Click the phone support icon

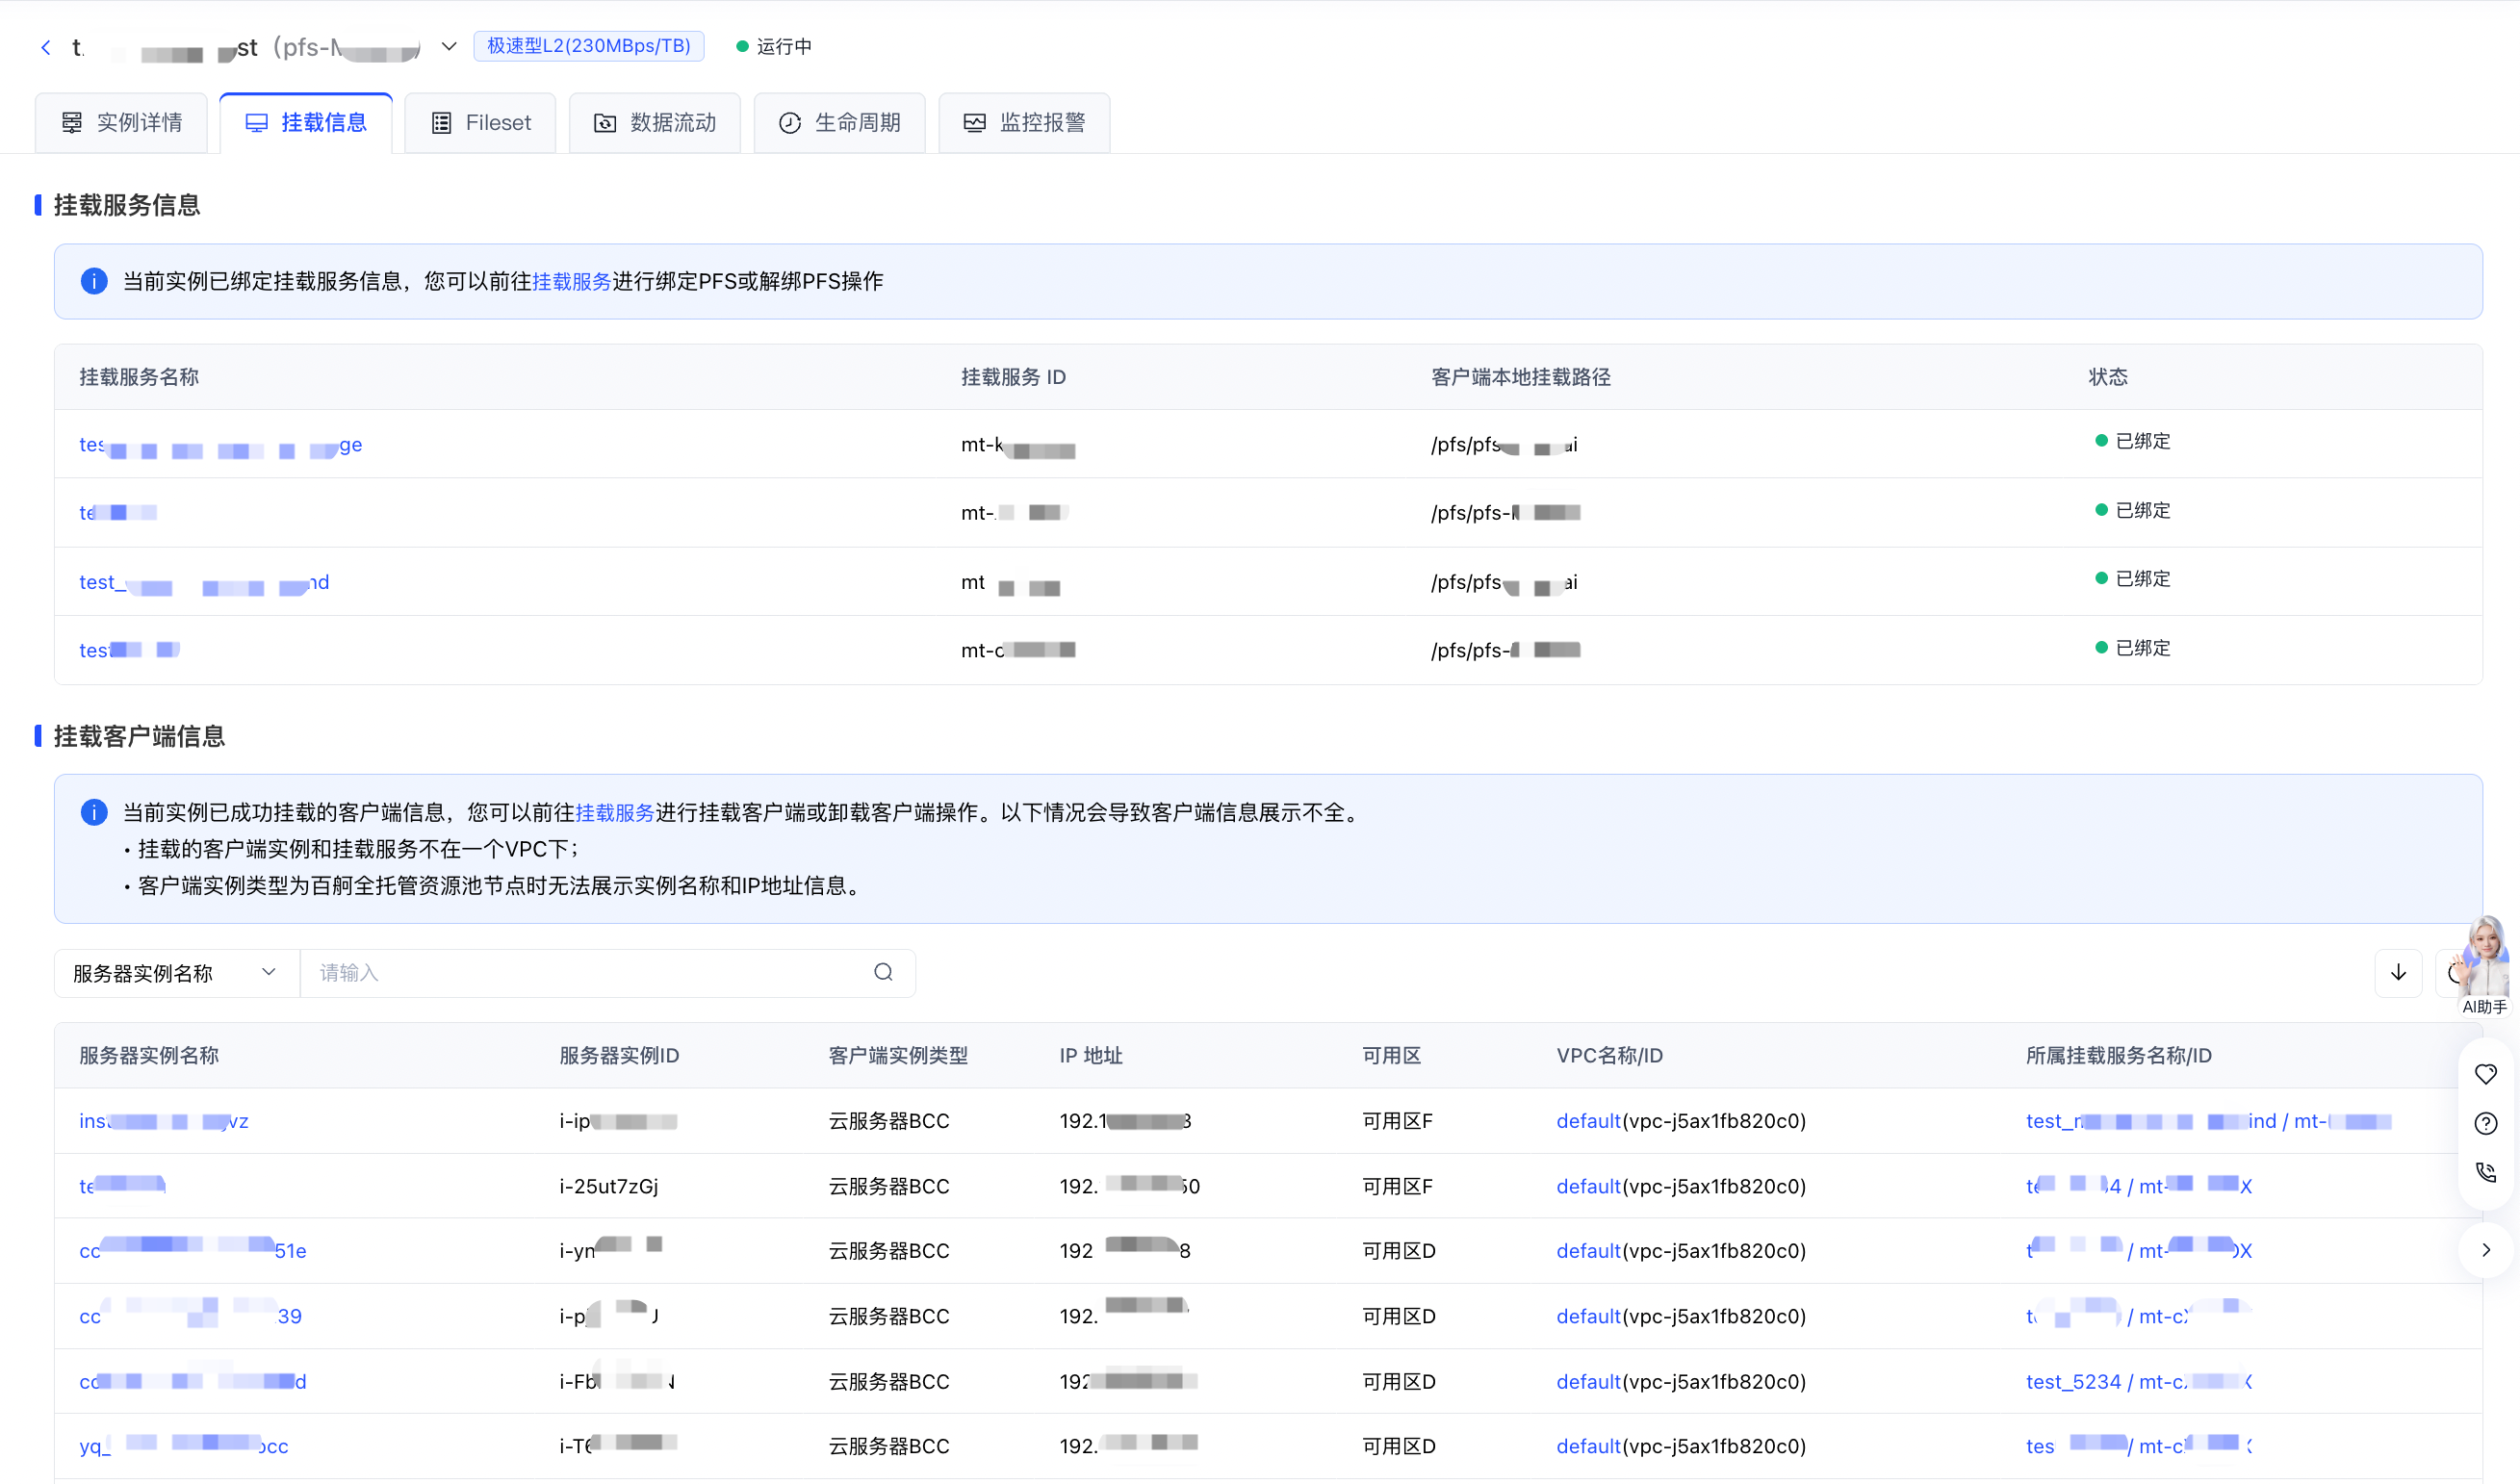pos(2486,1172)
